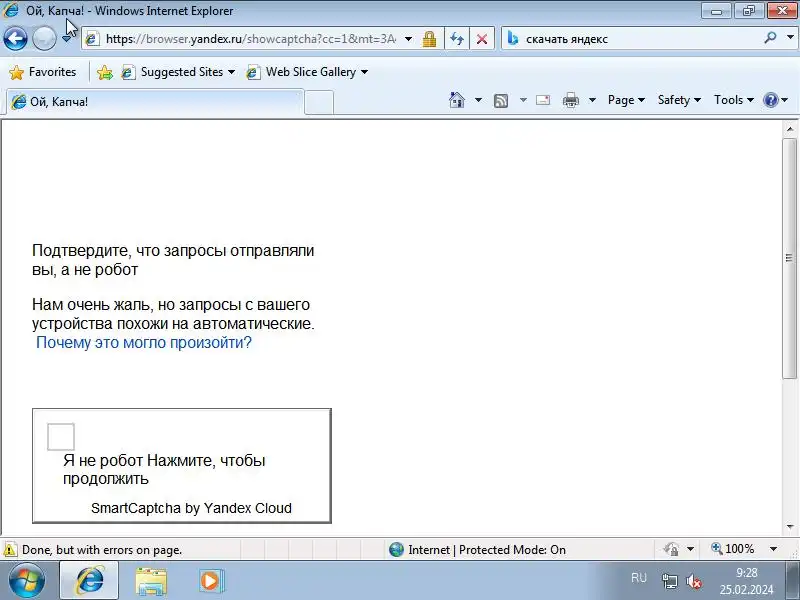
Task: Click the vertical scrollbar thumb
Action: click(789, 258)
